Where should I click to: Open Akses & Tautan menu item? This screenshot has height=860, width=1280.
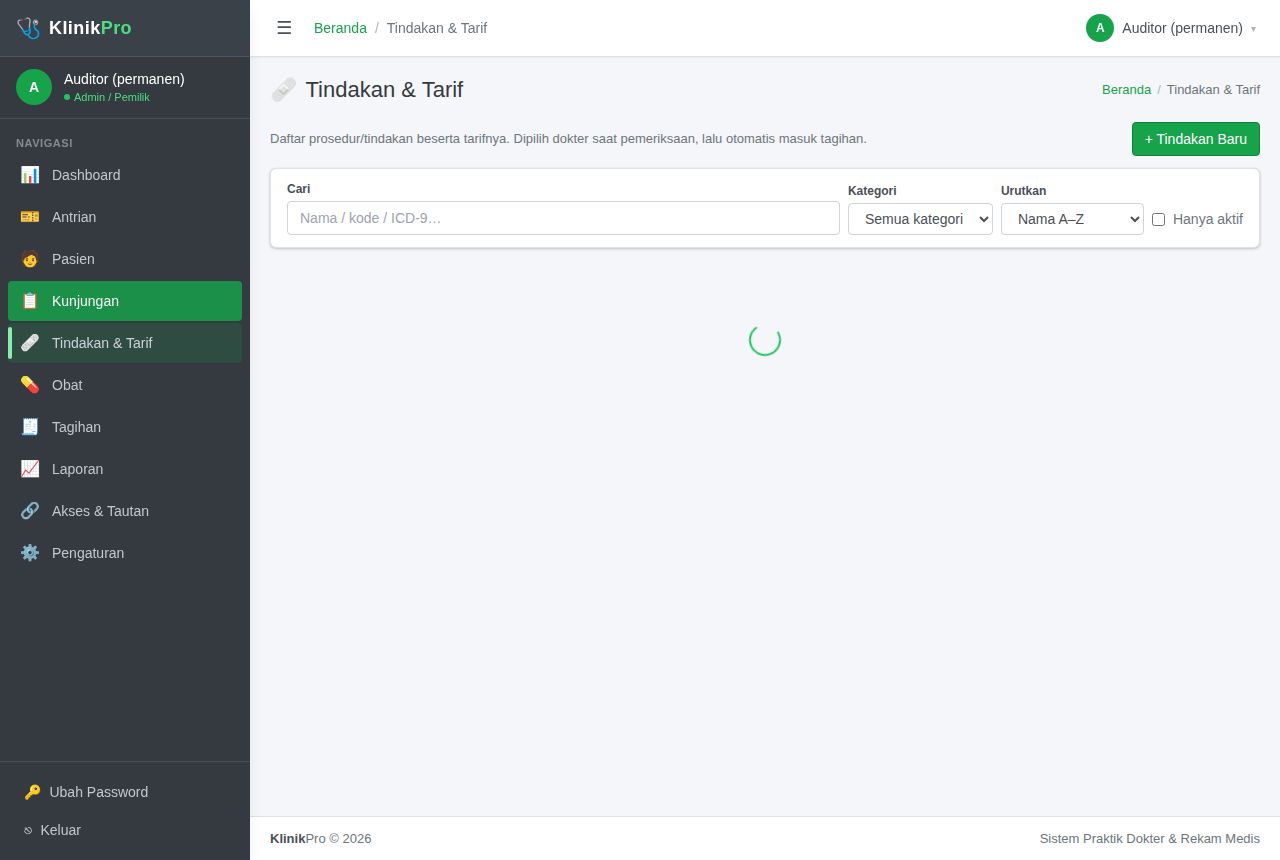tap(125, 511)
